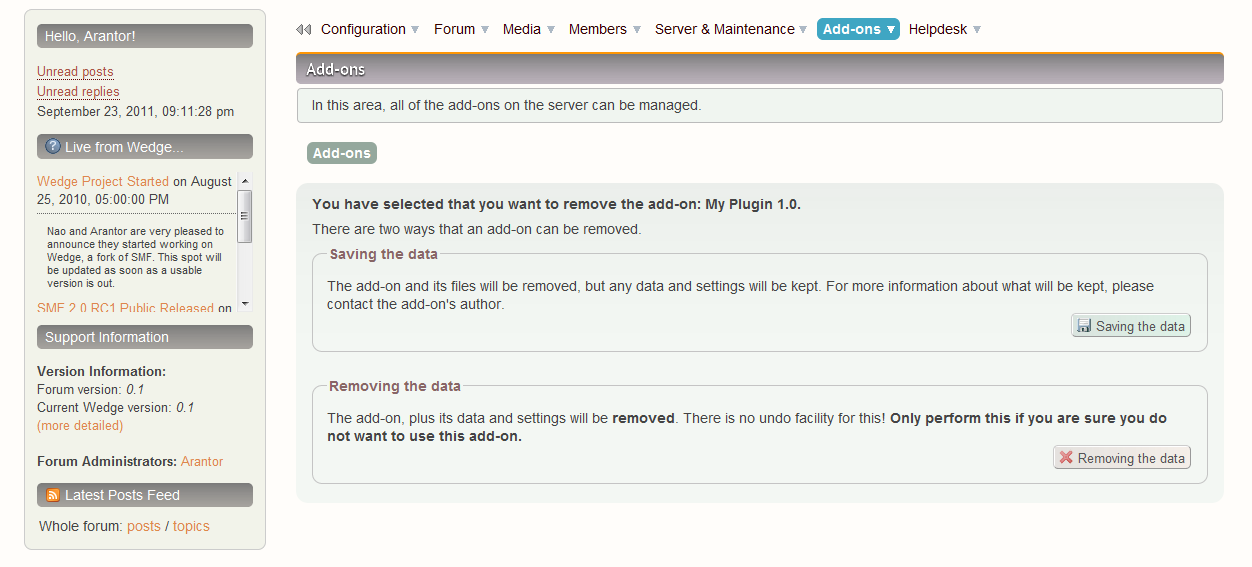Open the Unread replies link
1252x567 pixels.
click(x=78, y=92)
